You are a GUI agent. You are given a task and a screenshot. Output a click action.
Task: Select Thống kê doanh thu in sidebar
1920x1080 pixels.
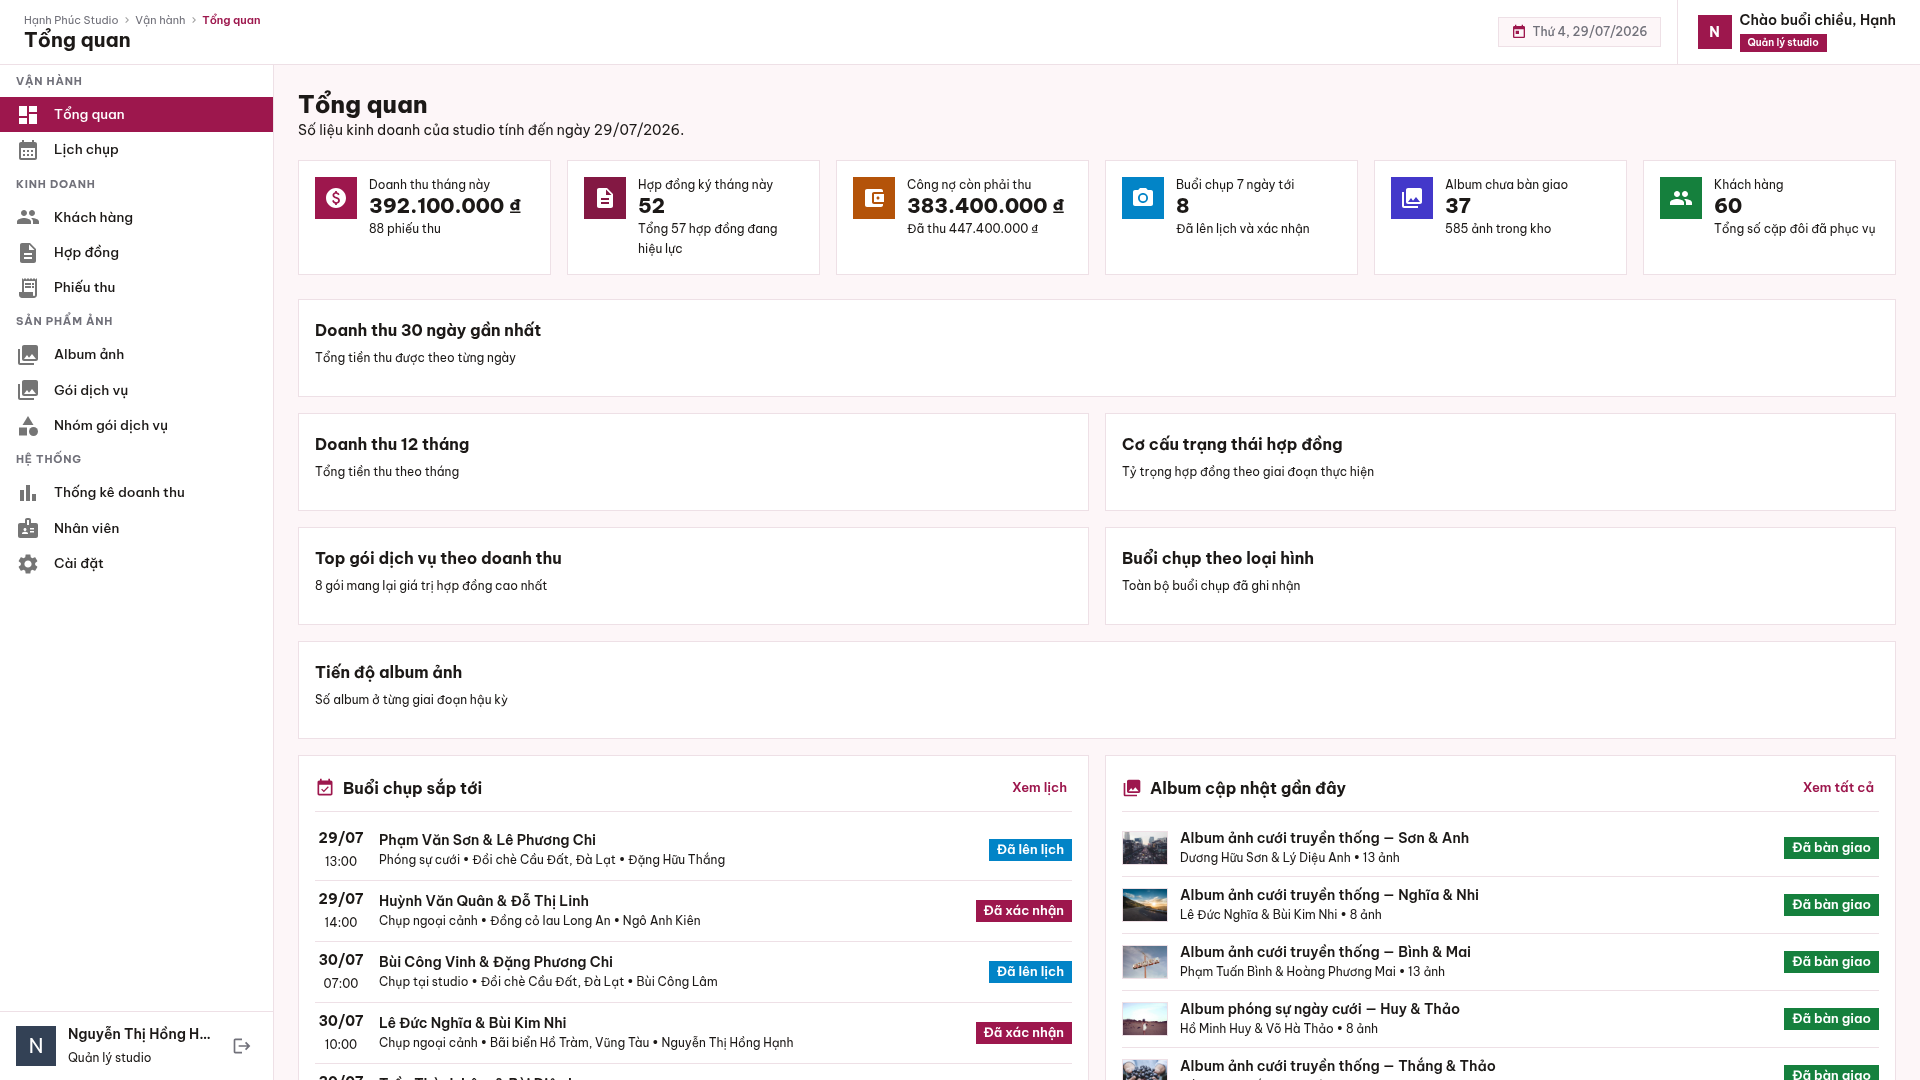[136, 493]
